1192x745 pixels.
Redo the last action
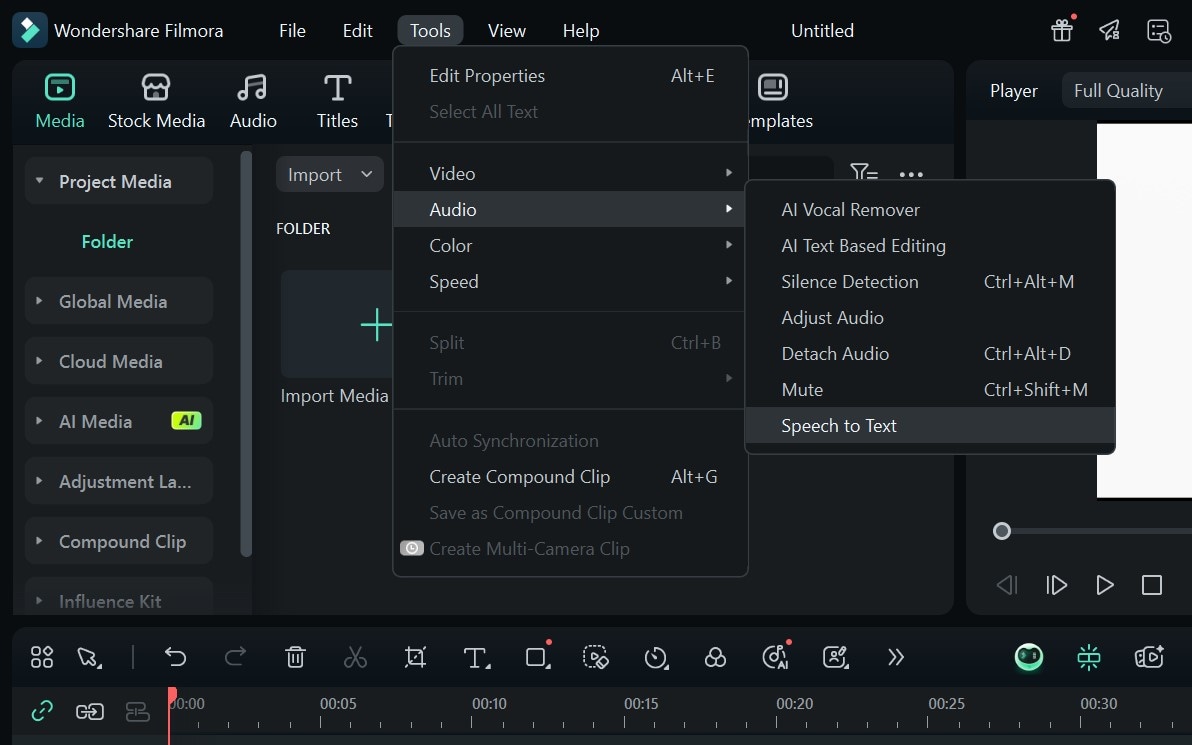(x=235, y=656)
